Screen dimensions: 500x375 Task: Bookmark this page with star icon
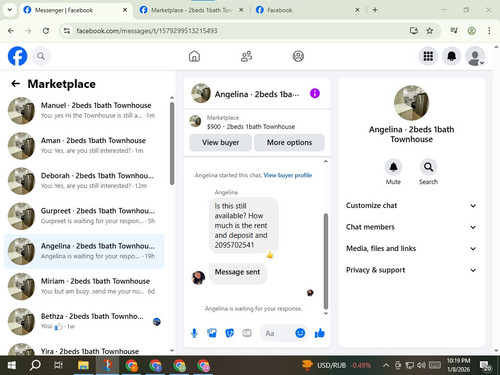[x=430, y=31]
